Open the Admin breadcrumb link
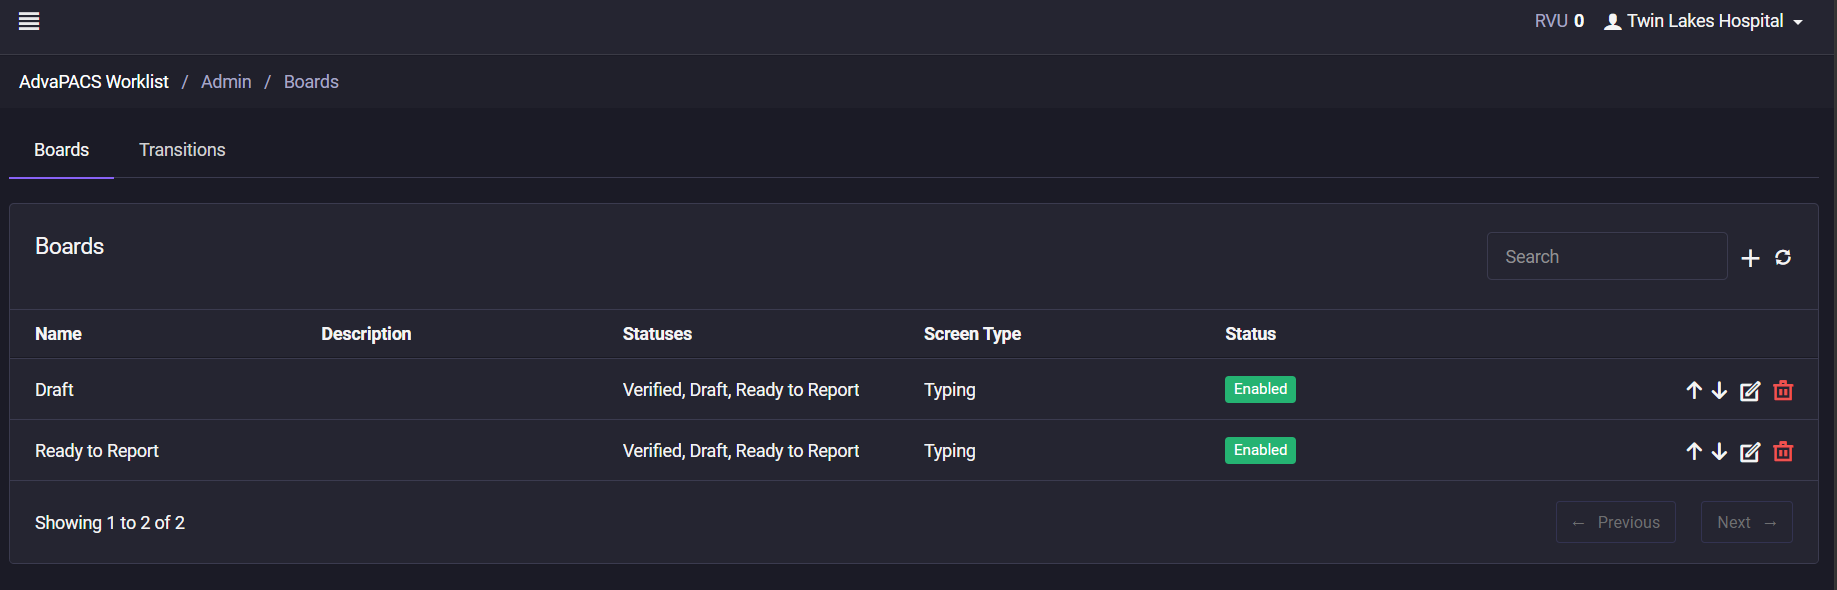The height and width of the screenshot is (590, 1837). [226, 82]
